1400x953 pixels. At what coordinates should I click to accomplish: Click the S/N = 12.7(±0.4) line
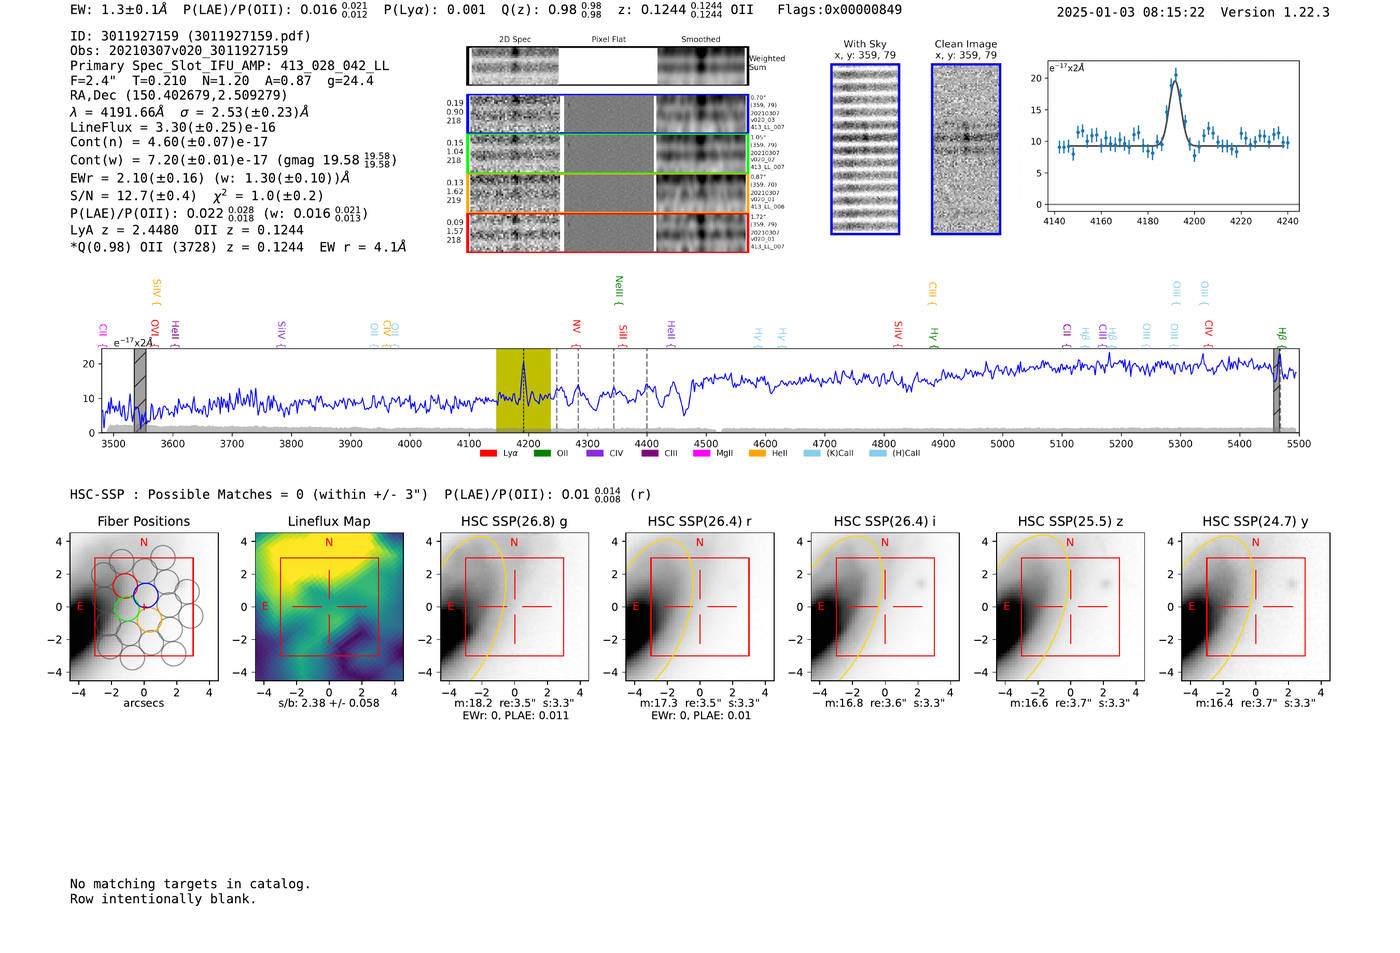coord(197,196)
